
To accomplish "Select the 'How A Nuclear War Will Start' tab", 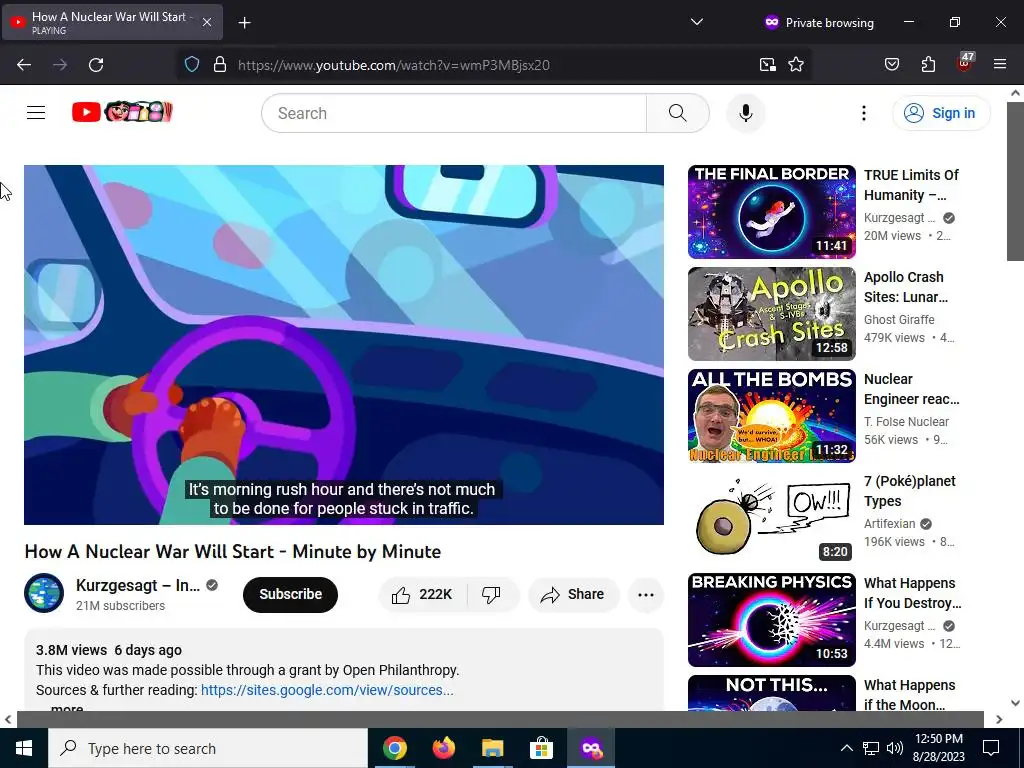I will [x=112, y=22].
